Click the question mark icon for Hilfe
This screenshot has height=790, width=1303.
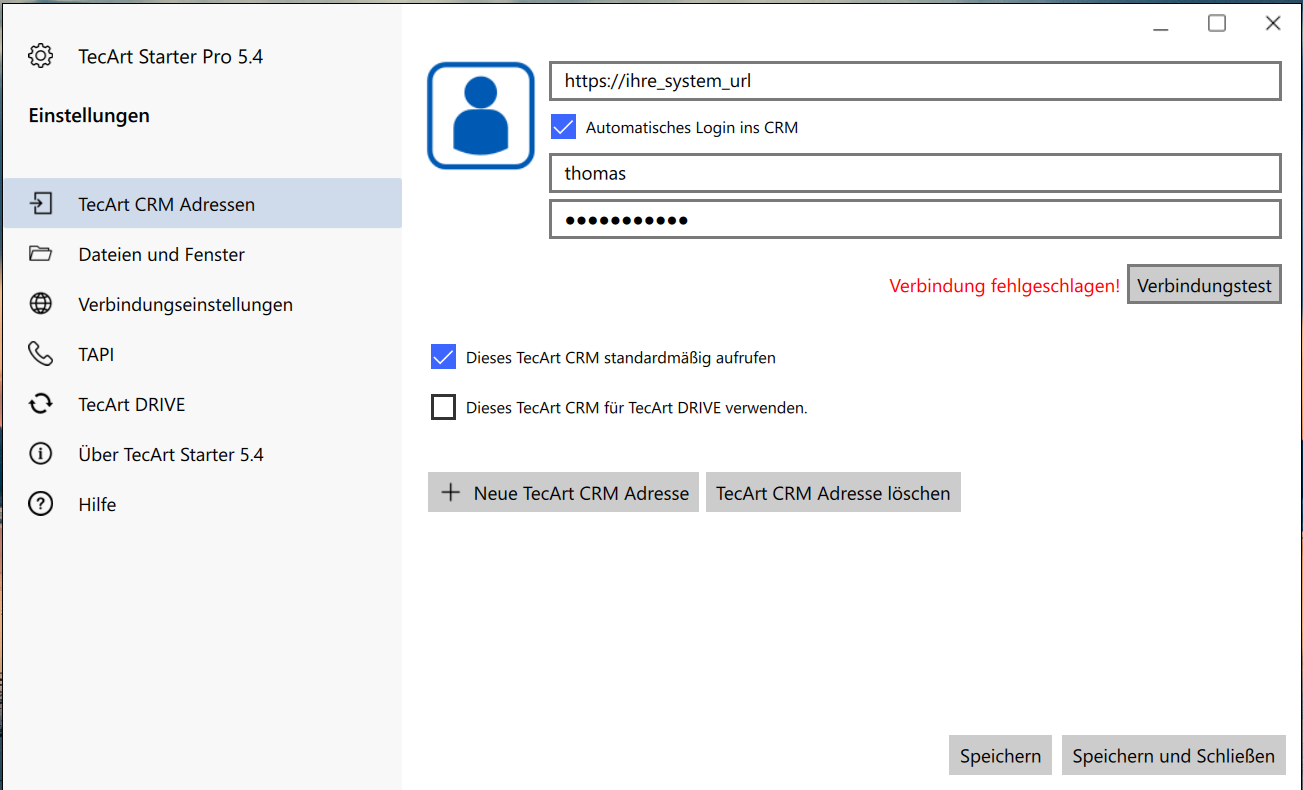40,504
